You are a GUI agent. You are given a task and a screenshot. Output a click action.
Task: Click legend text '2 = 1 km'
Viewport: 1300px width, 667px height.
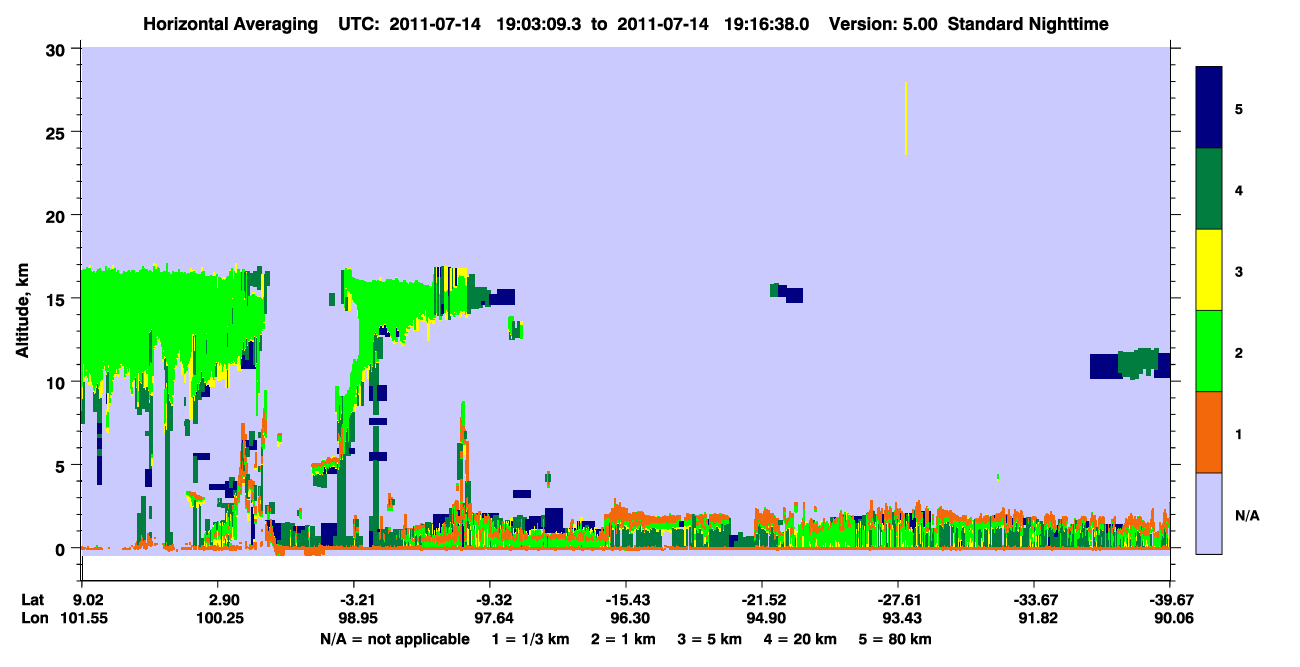point(625,639)
